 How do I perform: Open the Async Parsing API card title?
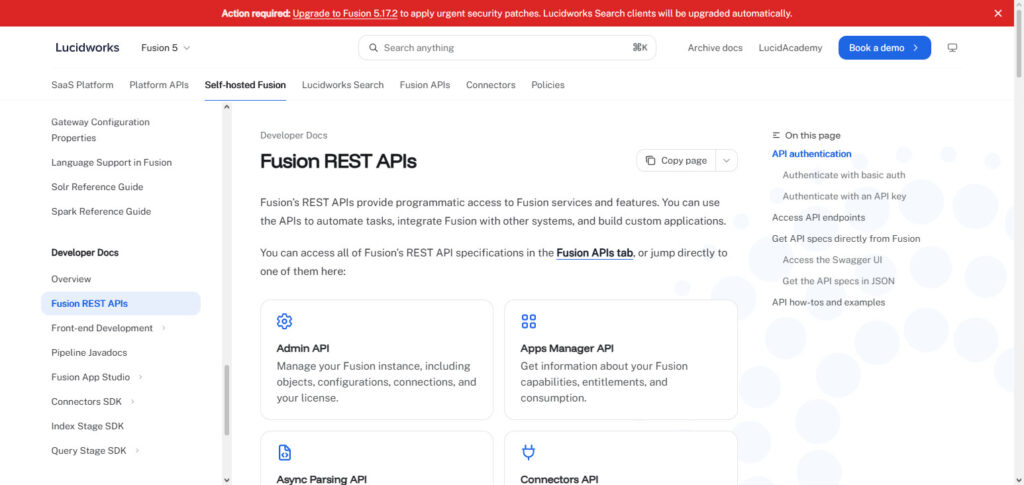click(321, 479)
